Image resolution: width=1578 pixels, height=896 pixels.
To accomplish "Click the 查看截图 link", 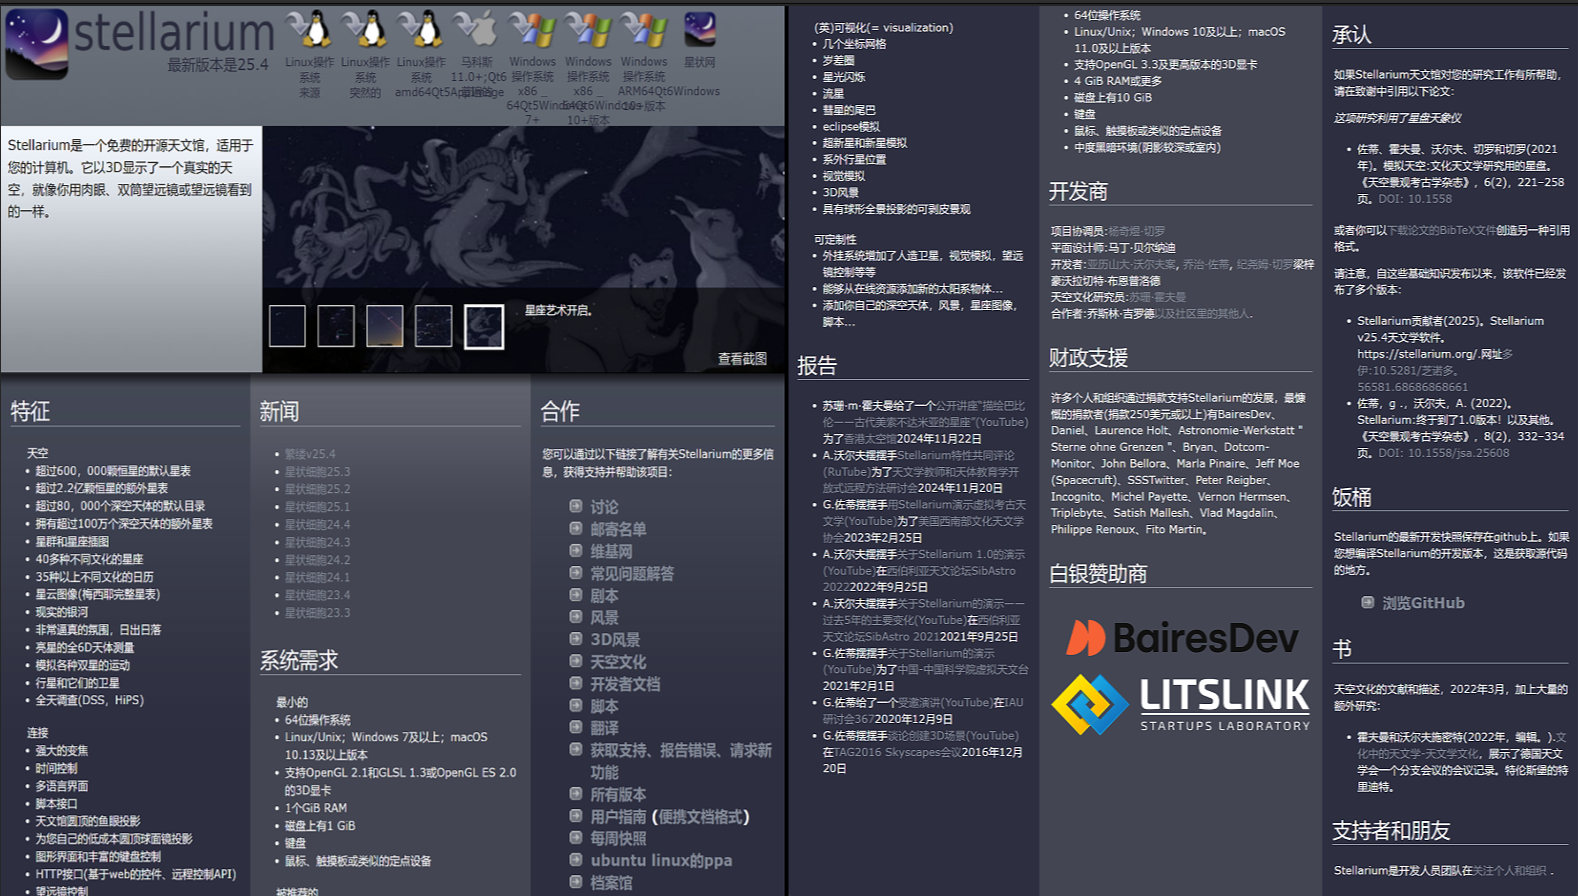I will (x=742, y=359).
